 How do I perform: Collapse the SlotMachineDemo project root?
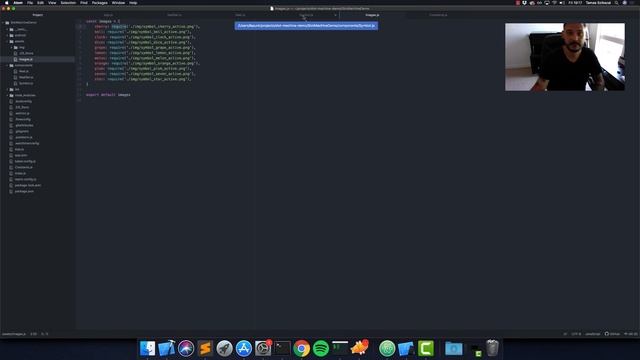coord(3,23)
